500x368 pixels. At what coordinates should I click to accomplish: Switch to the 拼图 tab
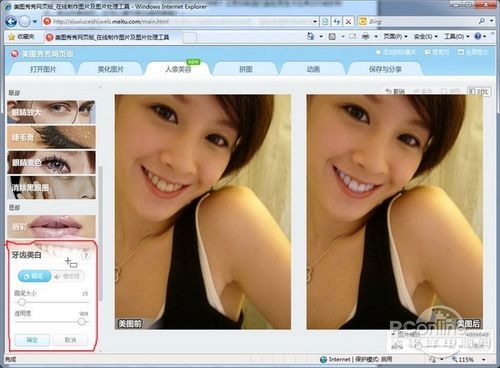(246, 69)
